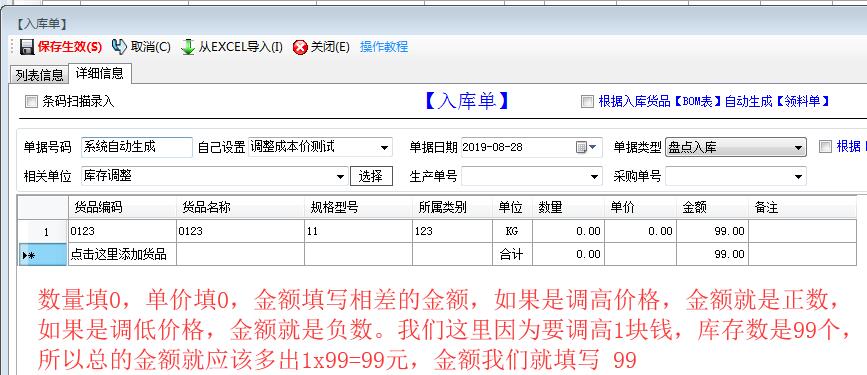This screenshot has width=867, height=375.
Task: Expand the 采购单号 dropdown
Action: (798, 177)
